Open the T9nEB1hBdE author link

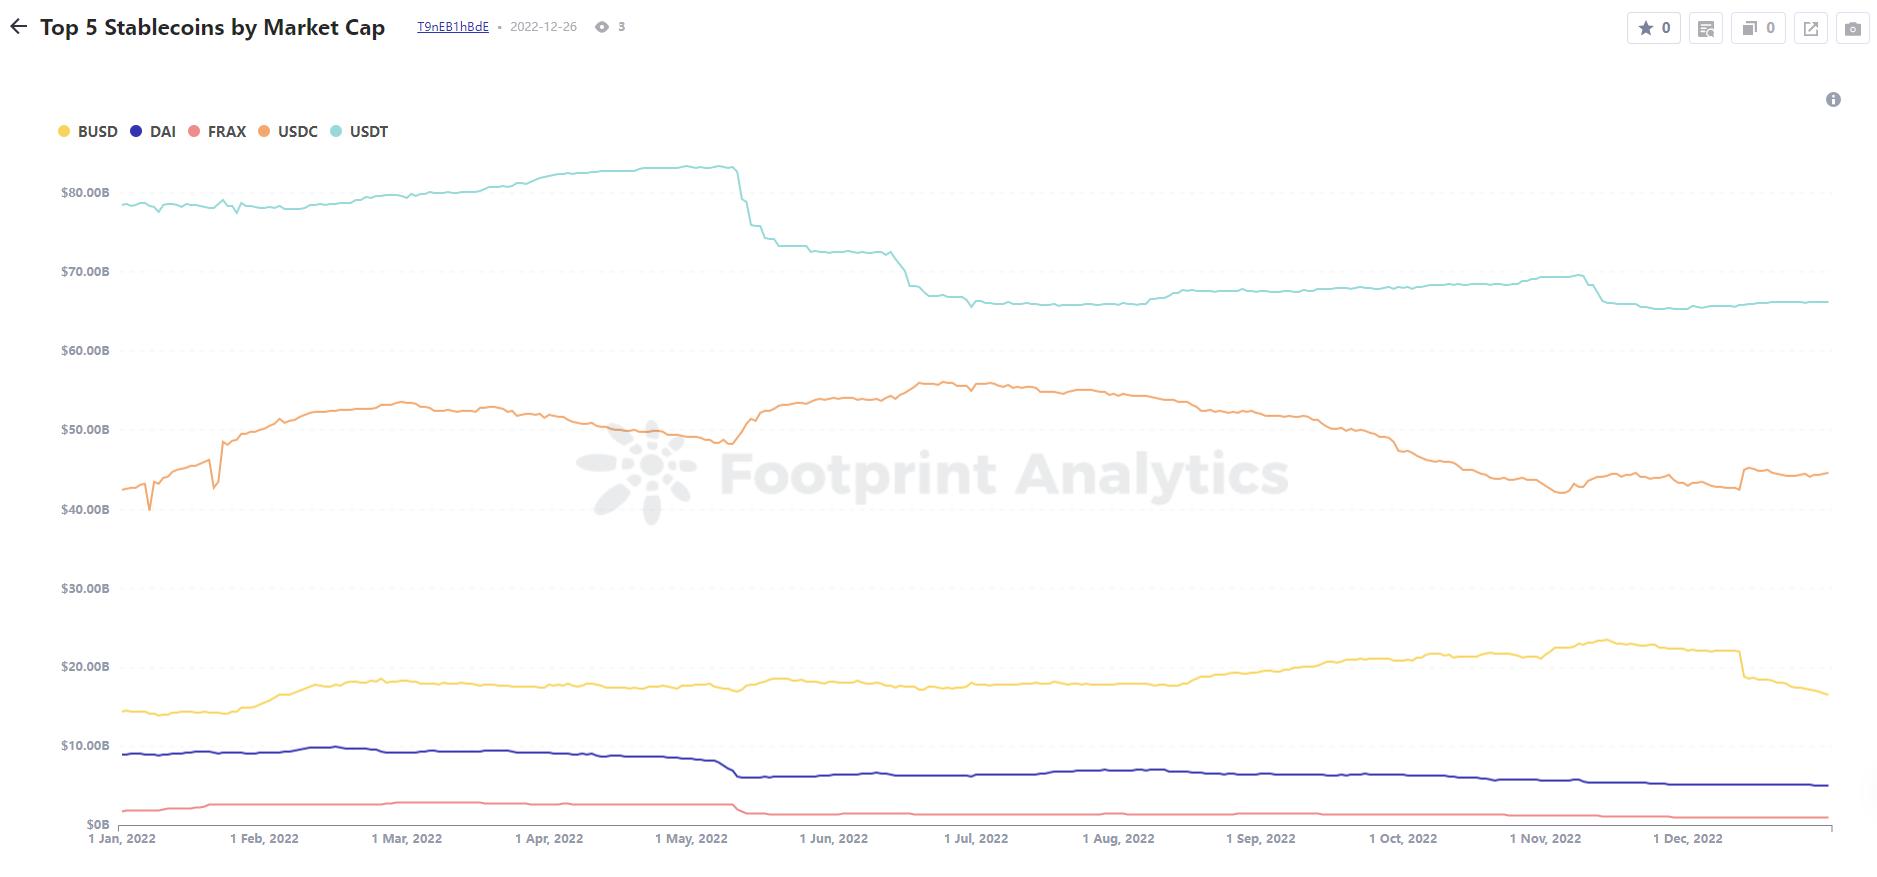[x=453, y=27]
